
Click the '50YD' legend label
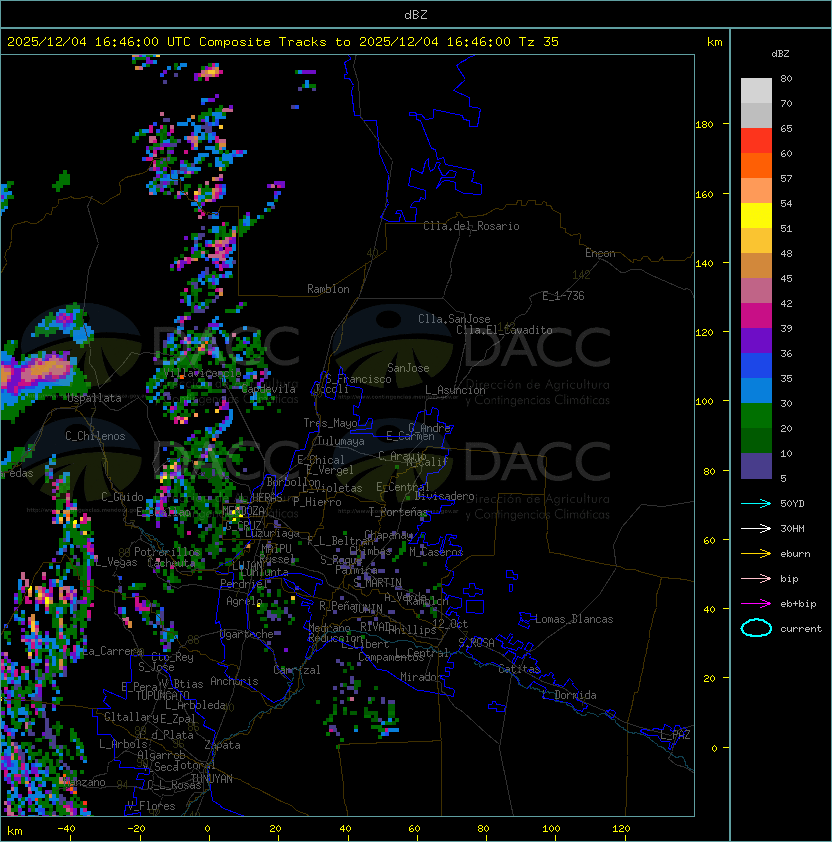point(792,504)
